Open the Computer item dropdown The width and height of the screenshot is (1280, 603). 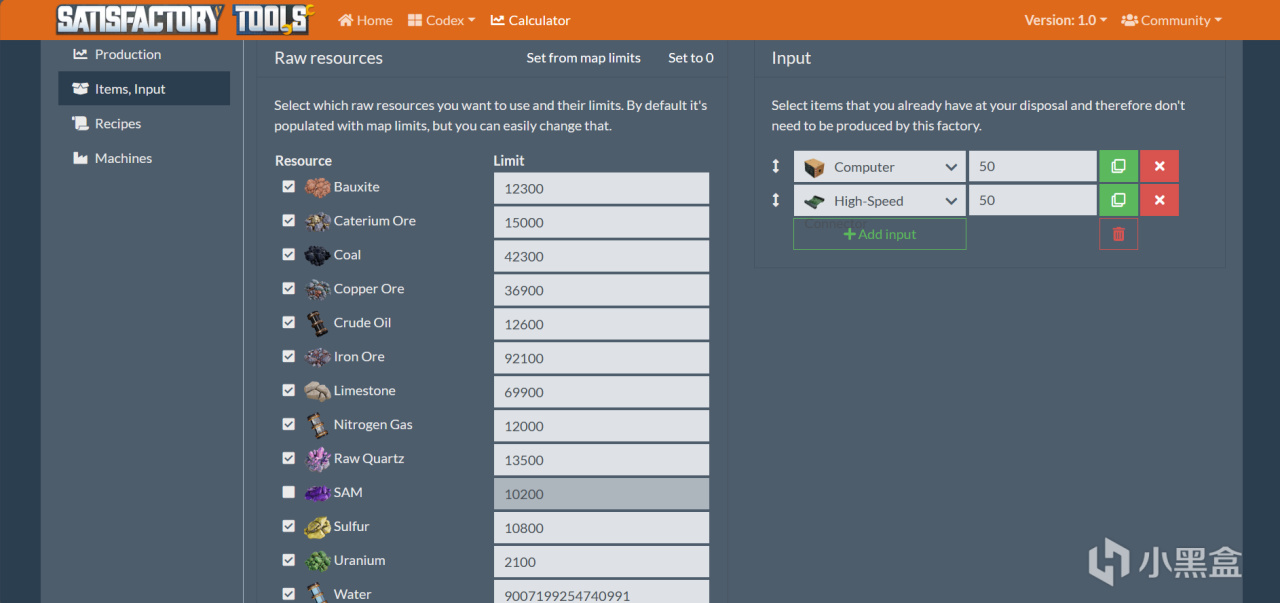(880, 167)
